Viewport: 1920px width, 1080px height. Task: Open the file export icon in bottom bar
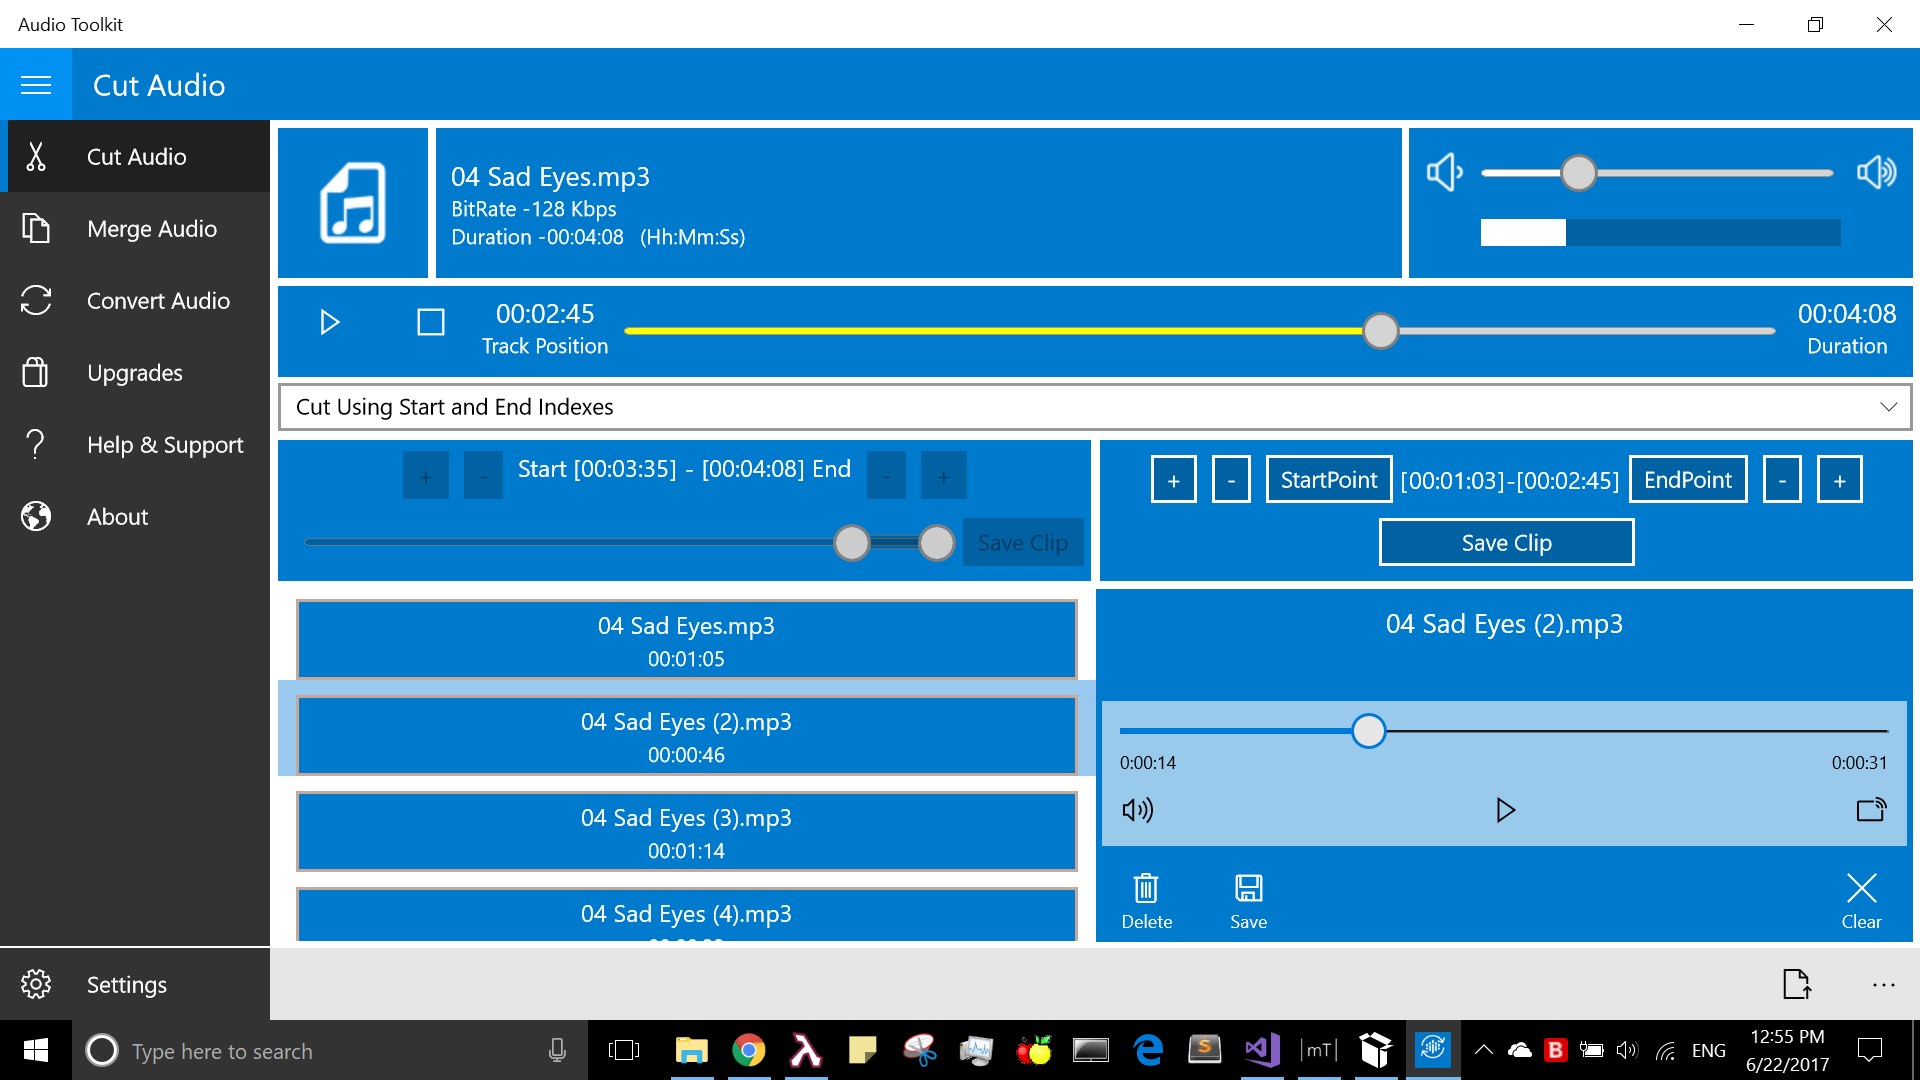click(1796, 984)
